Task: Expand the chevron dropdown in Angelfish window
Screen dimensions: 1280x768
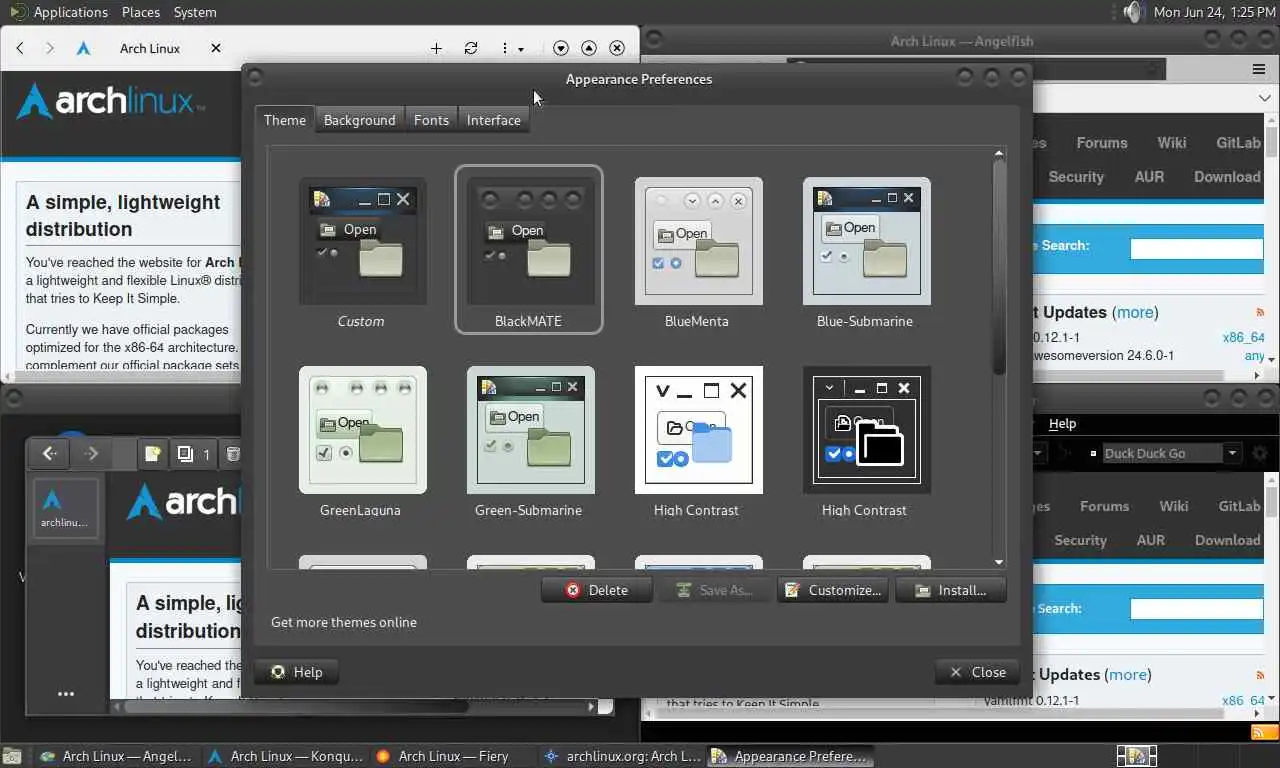Action: click(x=1265, y=98)
